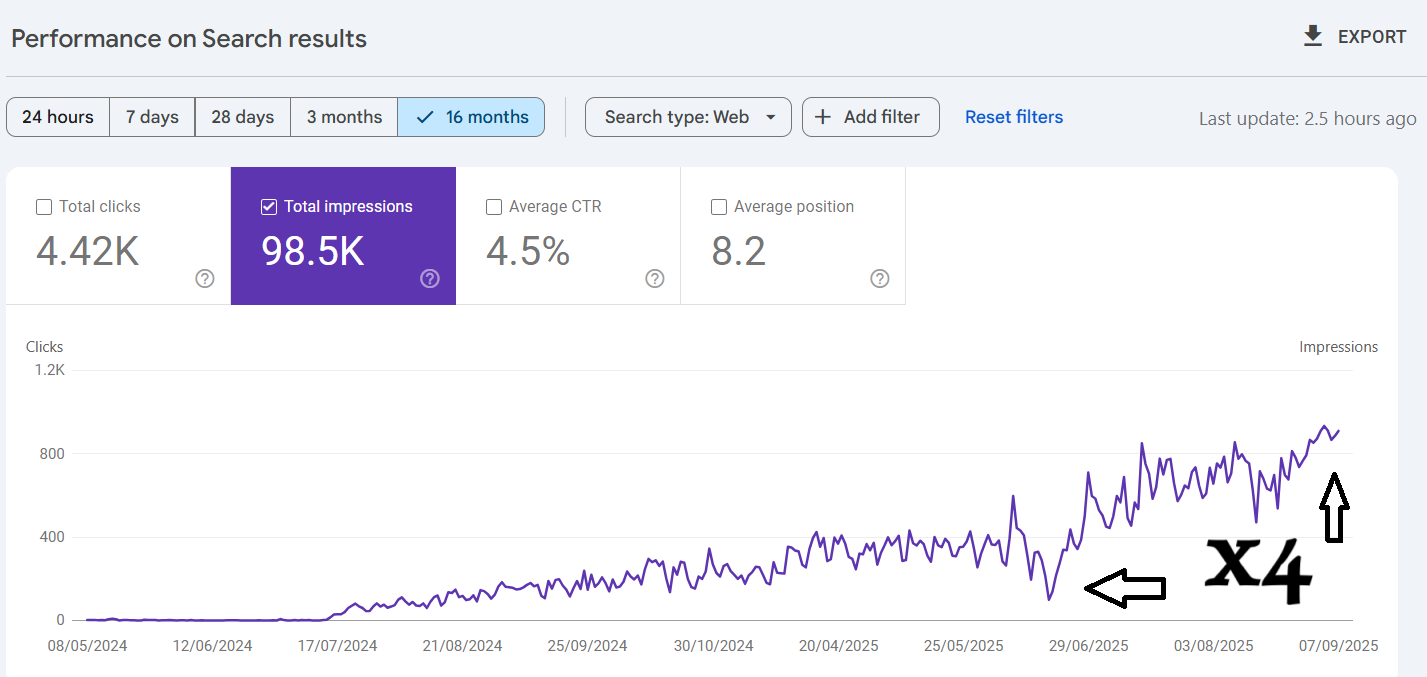Enable the Total clicks checkbox
This screenshot has height=677, width=1427.
pos(44,207)
